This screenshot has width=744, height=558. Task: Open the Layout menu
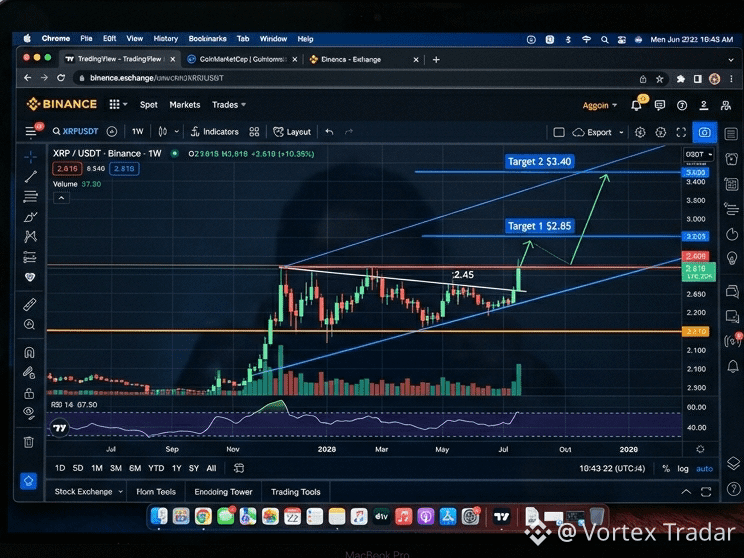point(292,132)
